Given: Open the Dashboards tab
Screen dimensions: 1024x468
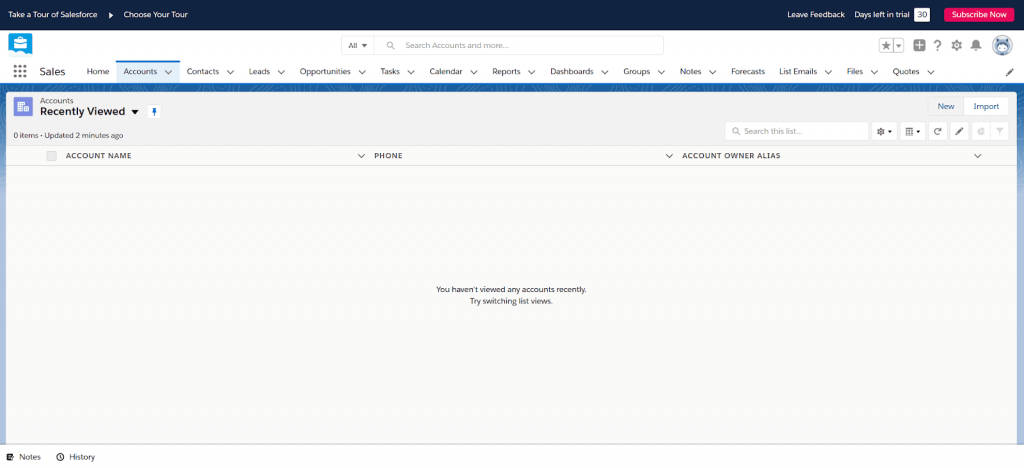Looking at the screenshot, I should point(572,72).
